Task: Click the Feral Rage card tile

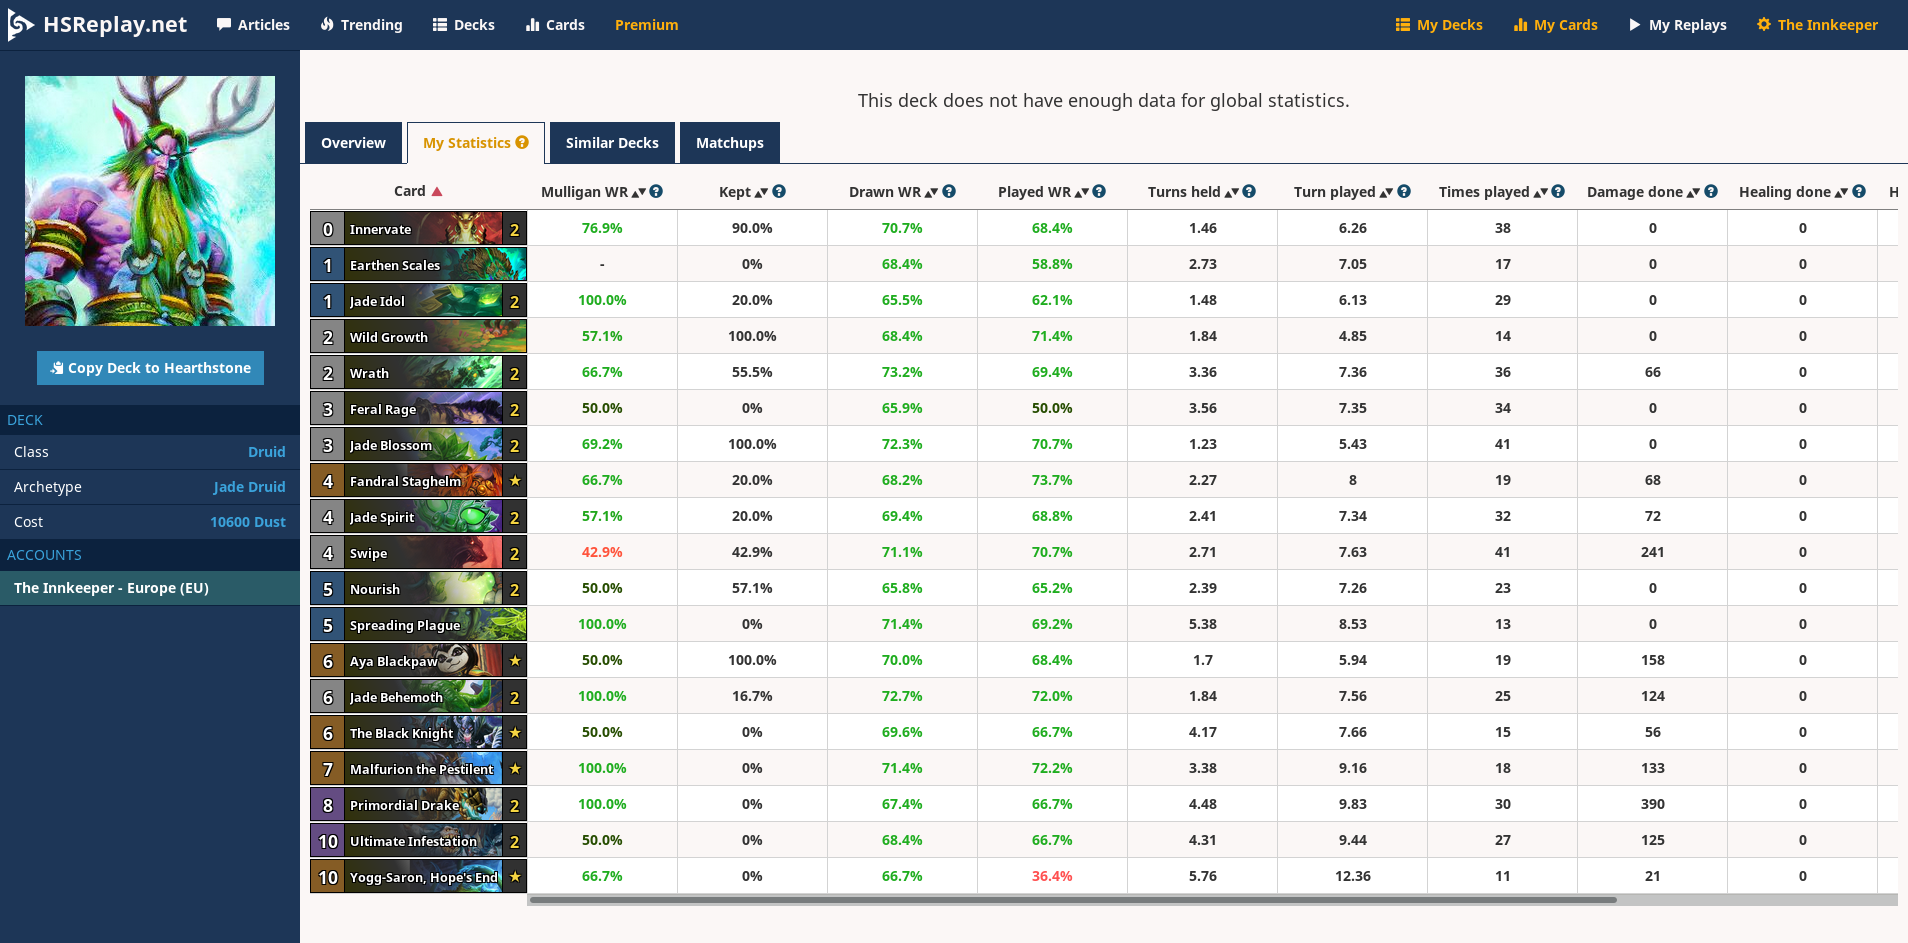Action: click(x=418, y=409)
